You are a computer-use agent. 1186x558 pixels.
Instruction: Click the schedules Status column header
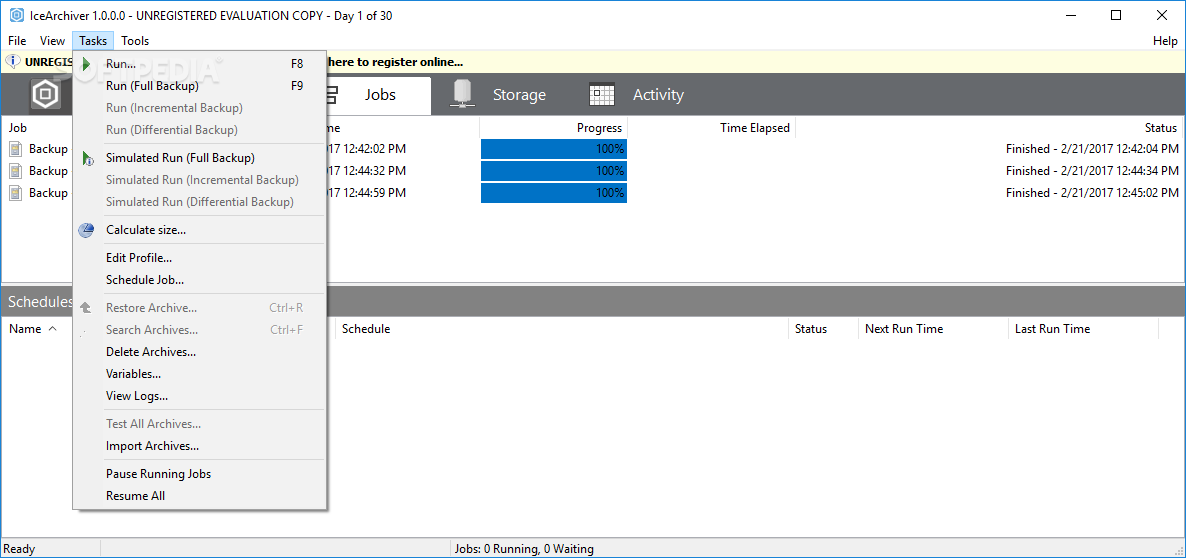(x=823, y=329)
